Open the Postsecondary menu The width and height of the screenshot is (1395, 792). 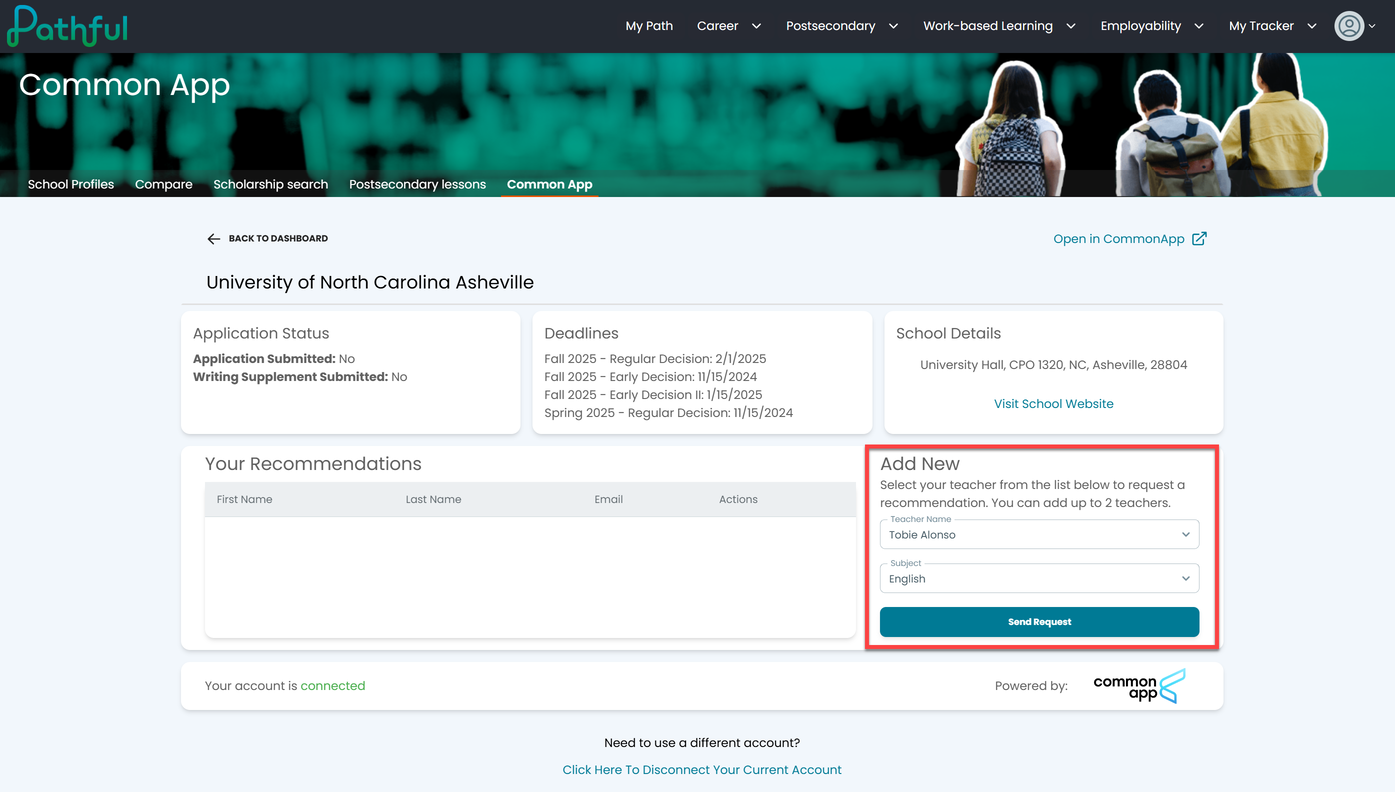[830, 26]
